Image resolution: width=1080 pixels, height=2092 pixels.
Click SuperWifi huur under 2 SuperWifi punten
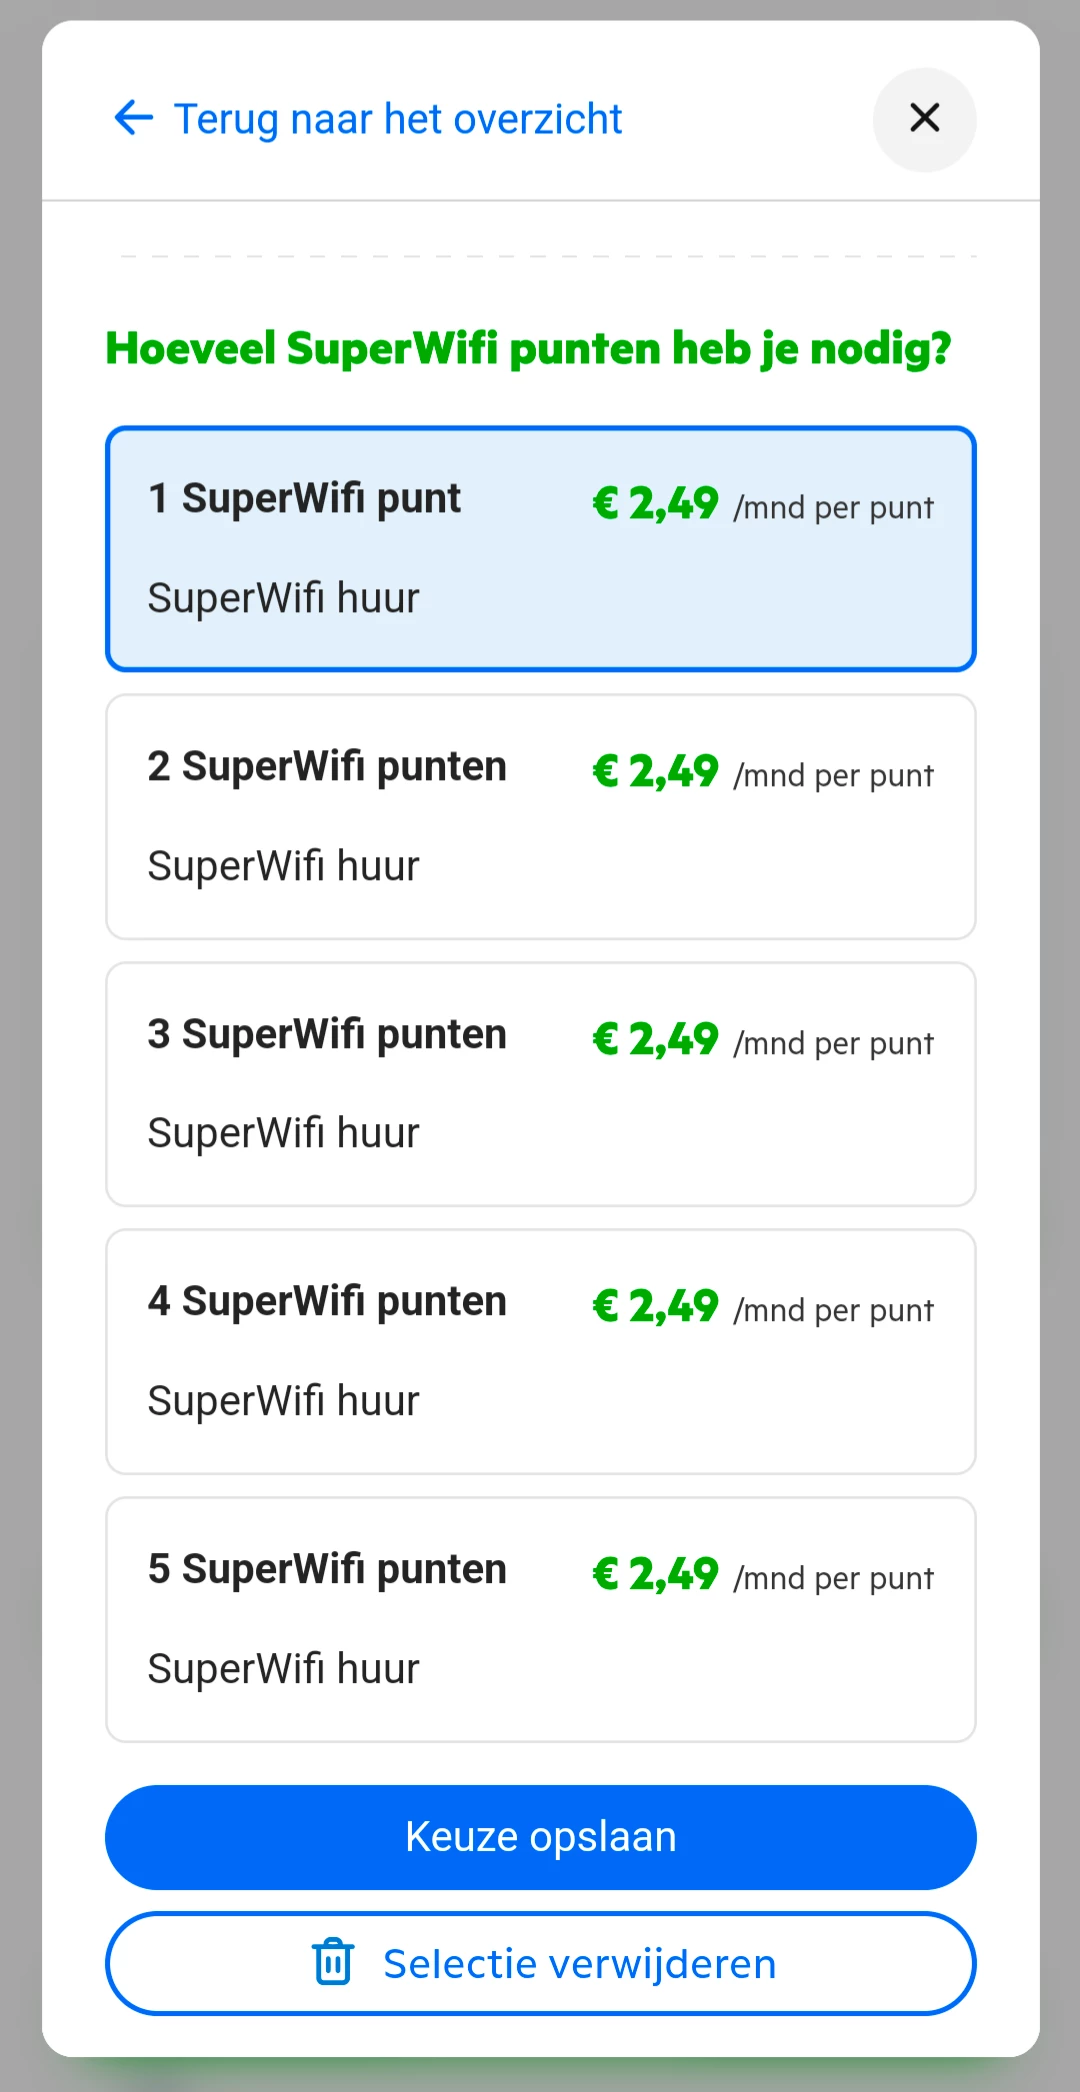coord(283,866)
